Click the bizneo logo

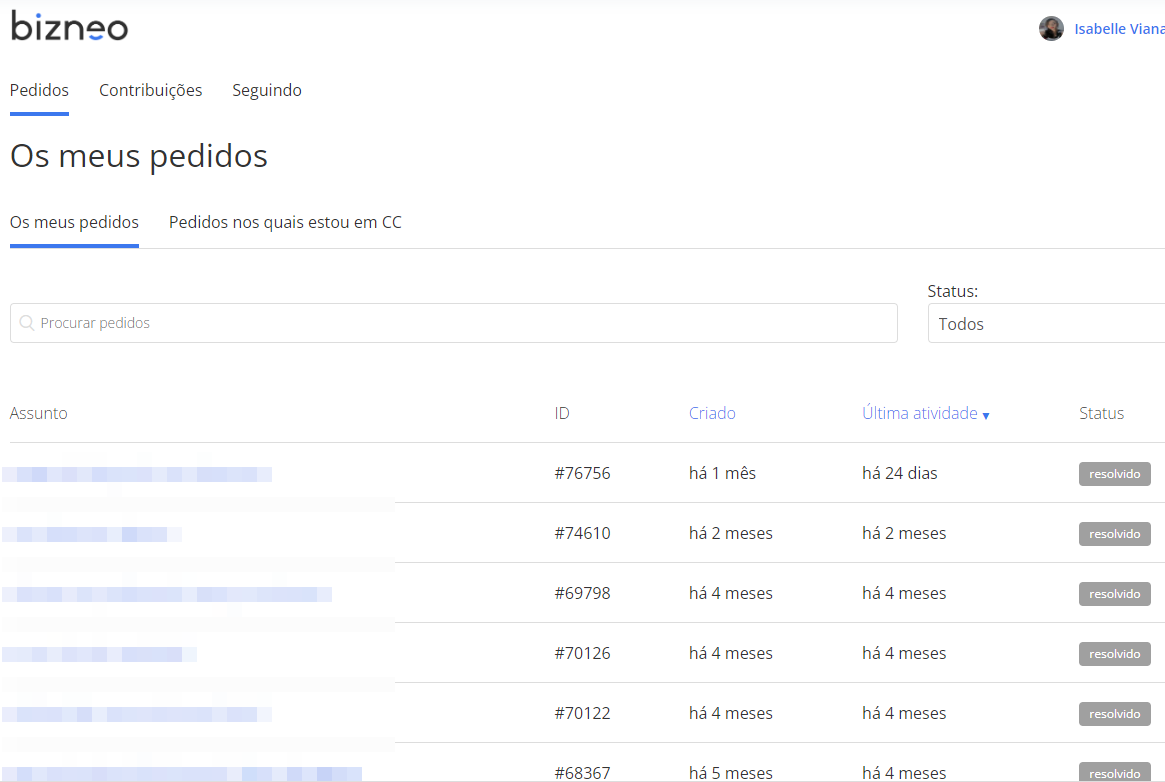(69, 27)
